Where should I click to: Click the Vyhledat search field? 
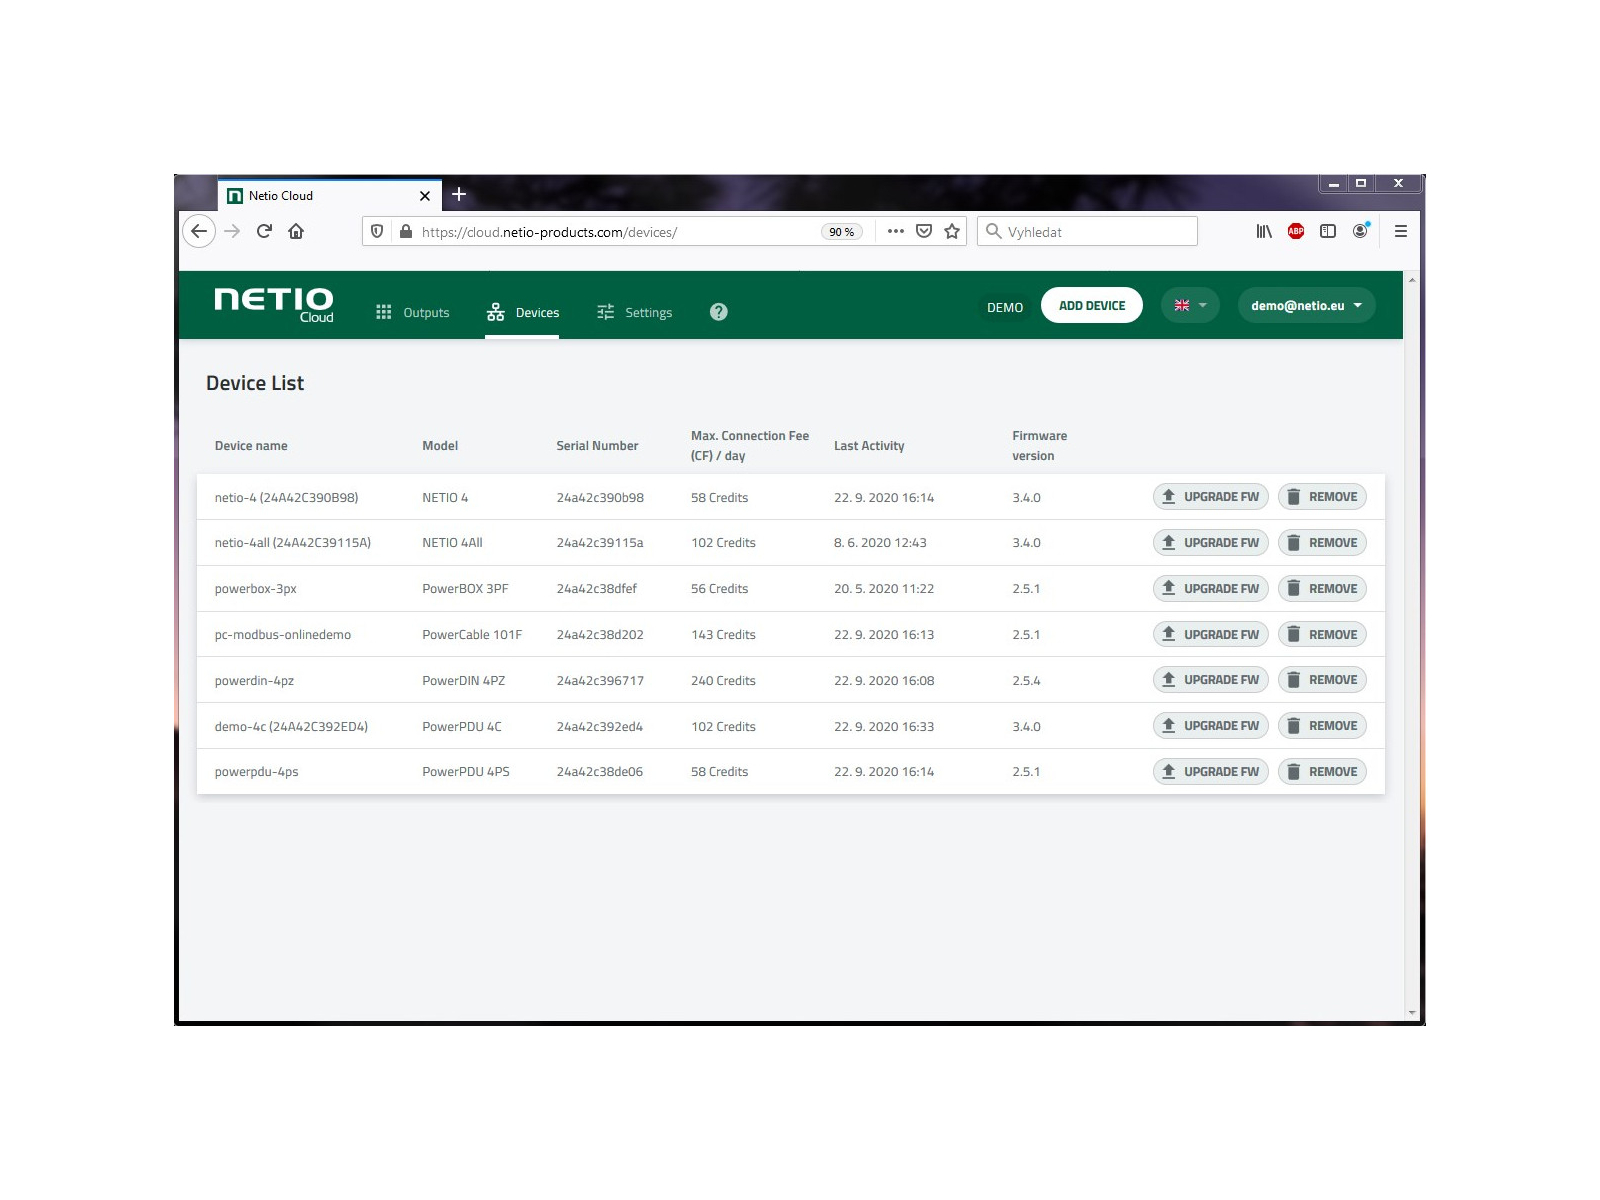(x=1087, y=231)
